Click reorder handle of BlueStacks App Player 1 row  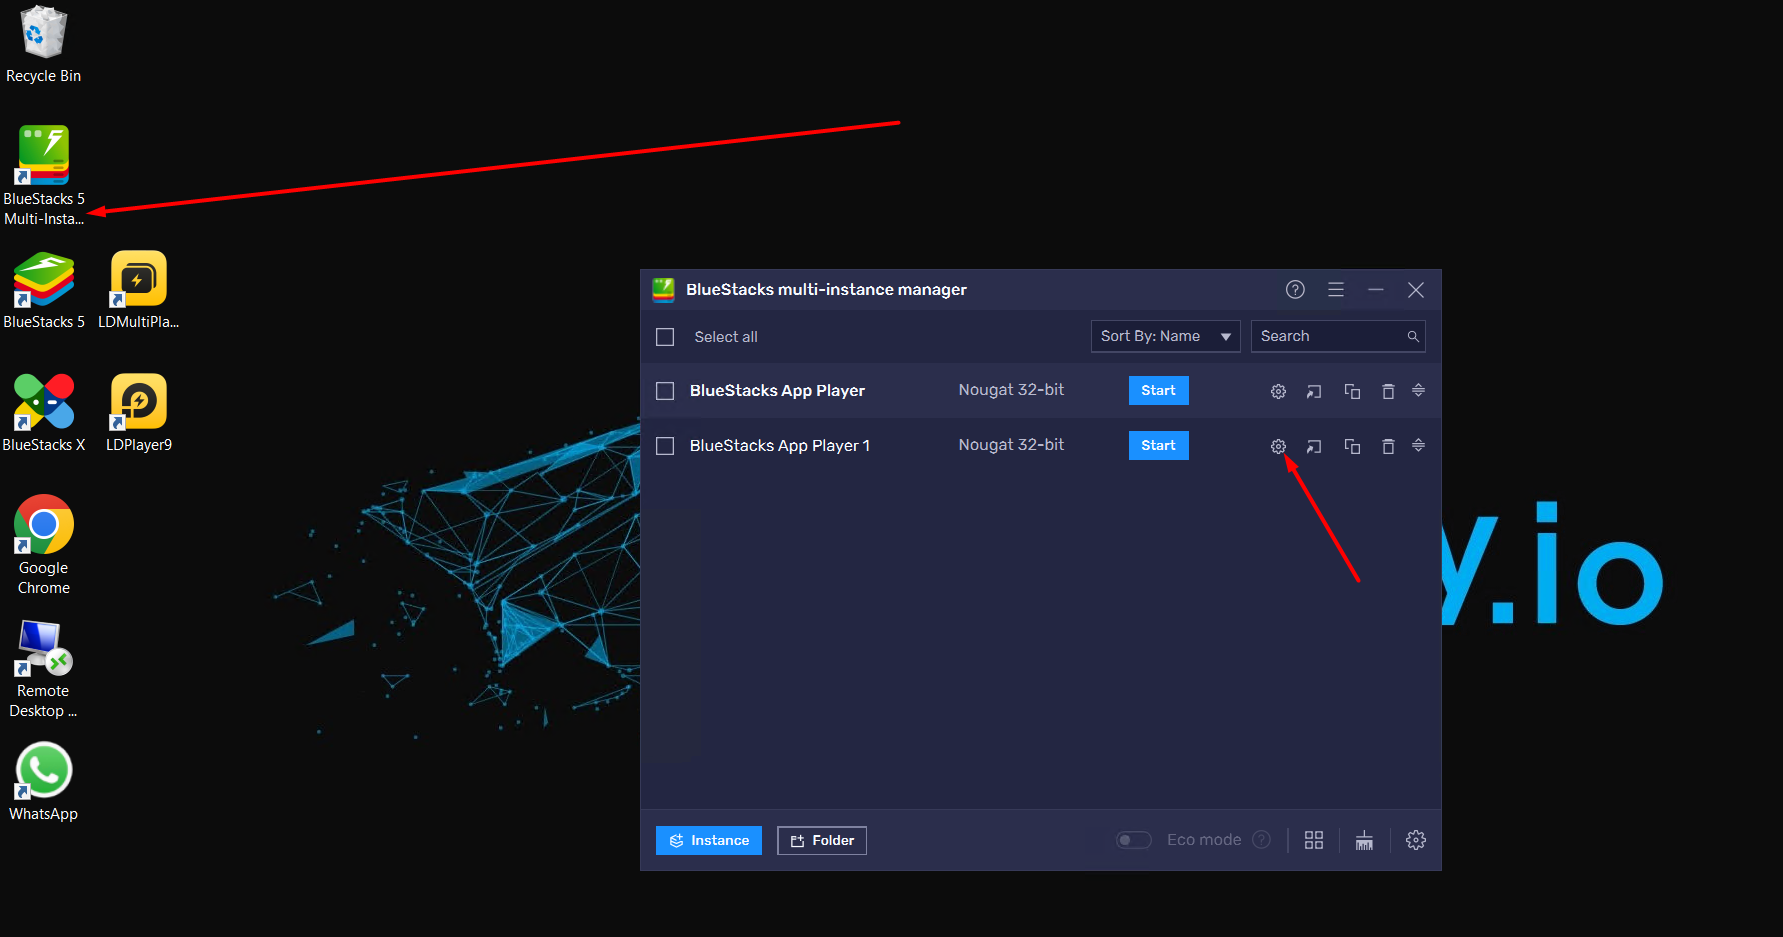point(1418,445)
